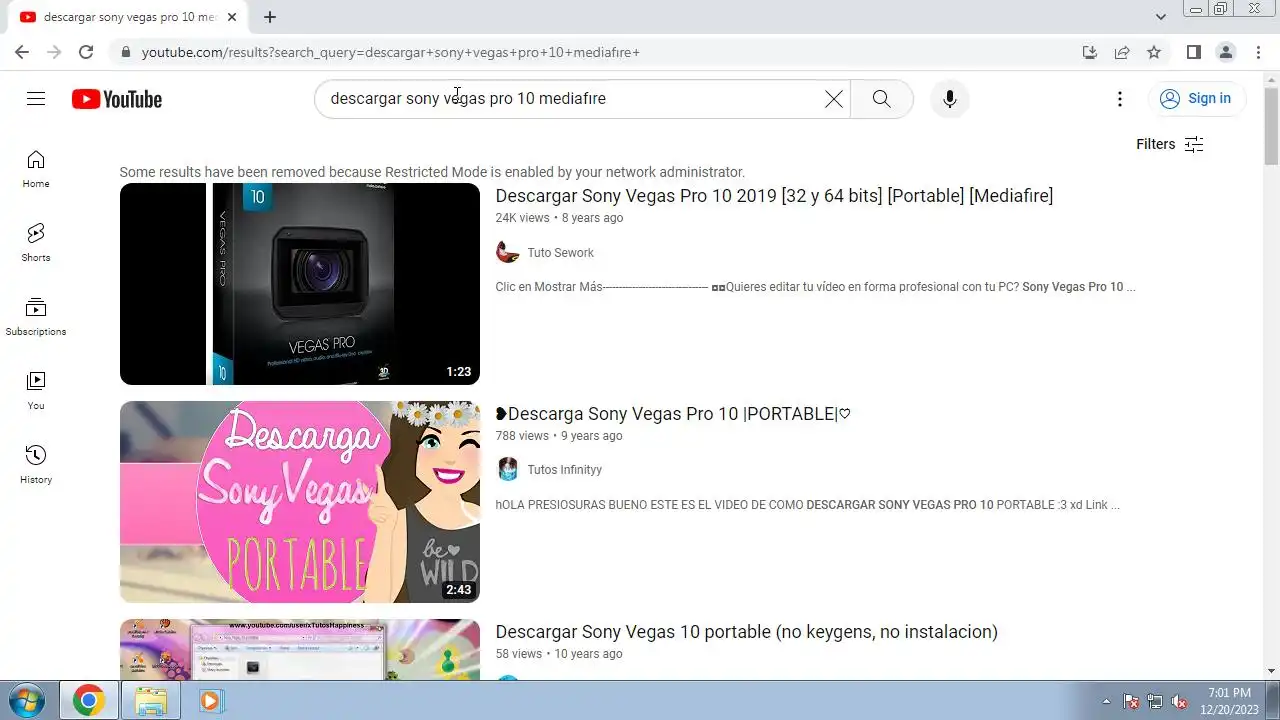Click the '24K views • 8 years ago' text
The image size is (1280, 720).
[559, 218]
